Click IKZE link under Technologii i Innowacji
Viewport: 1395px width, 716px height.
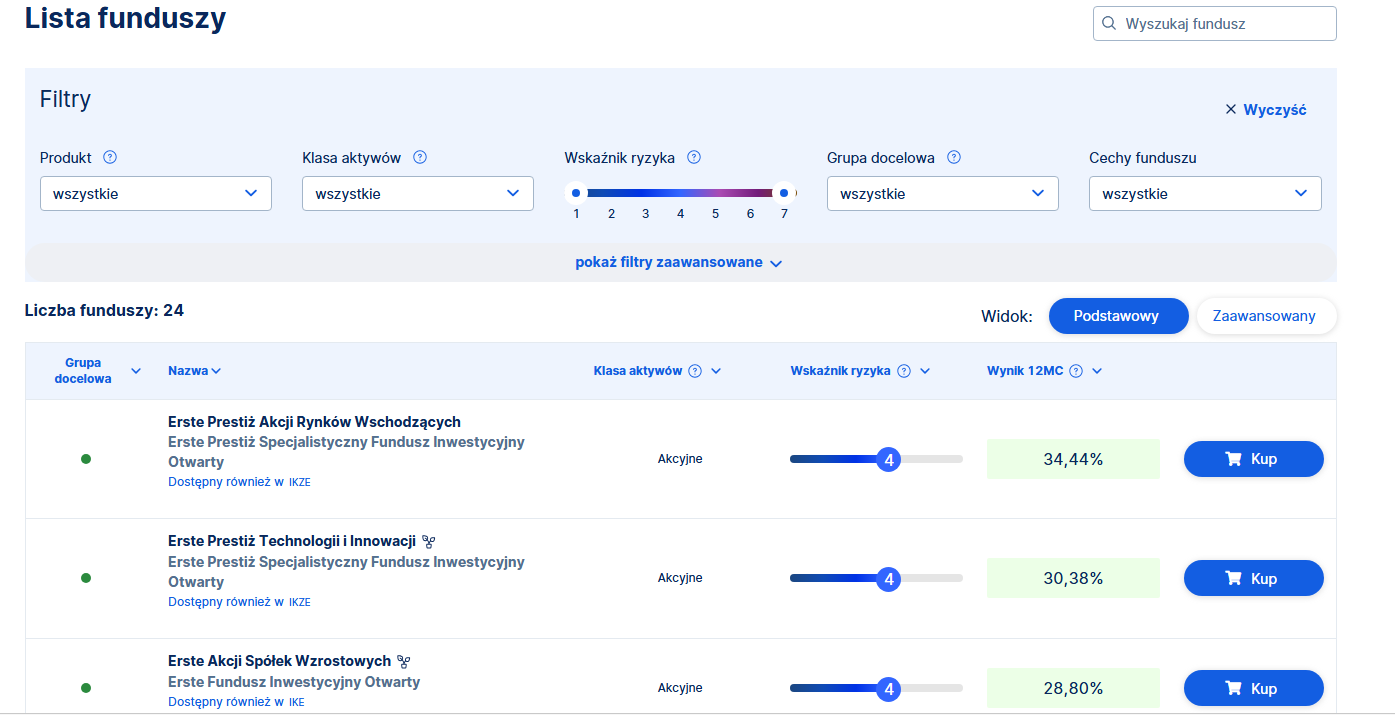[300, 602]
